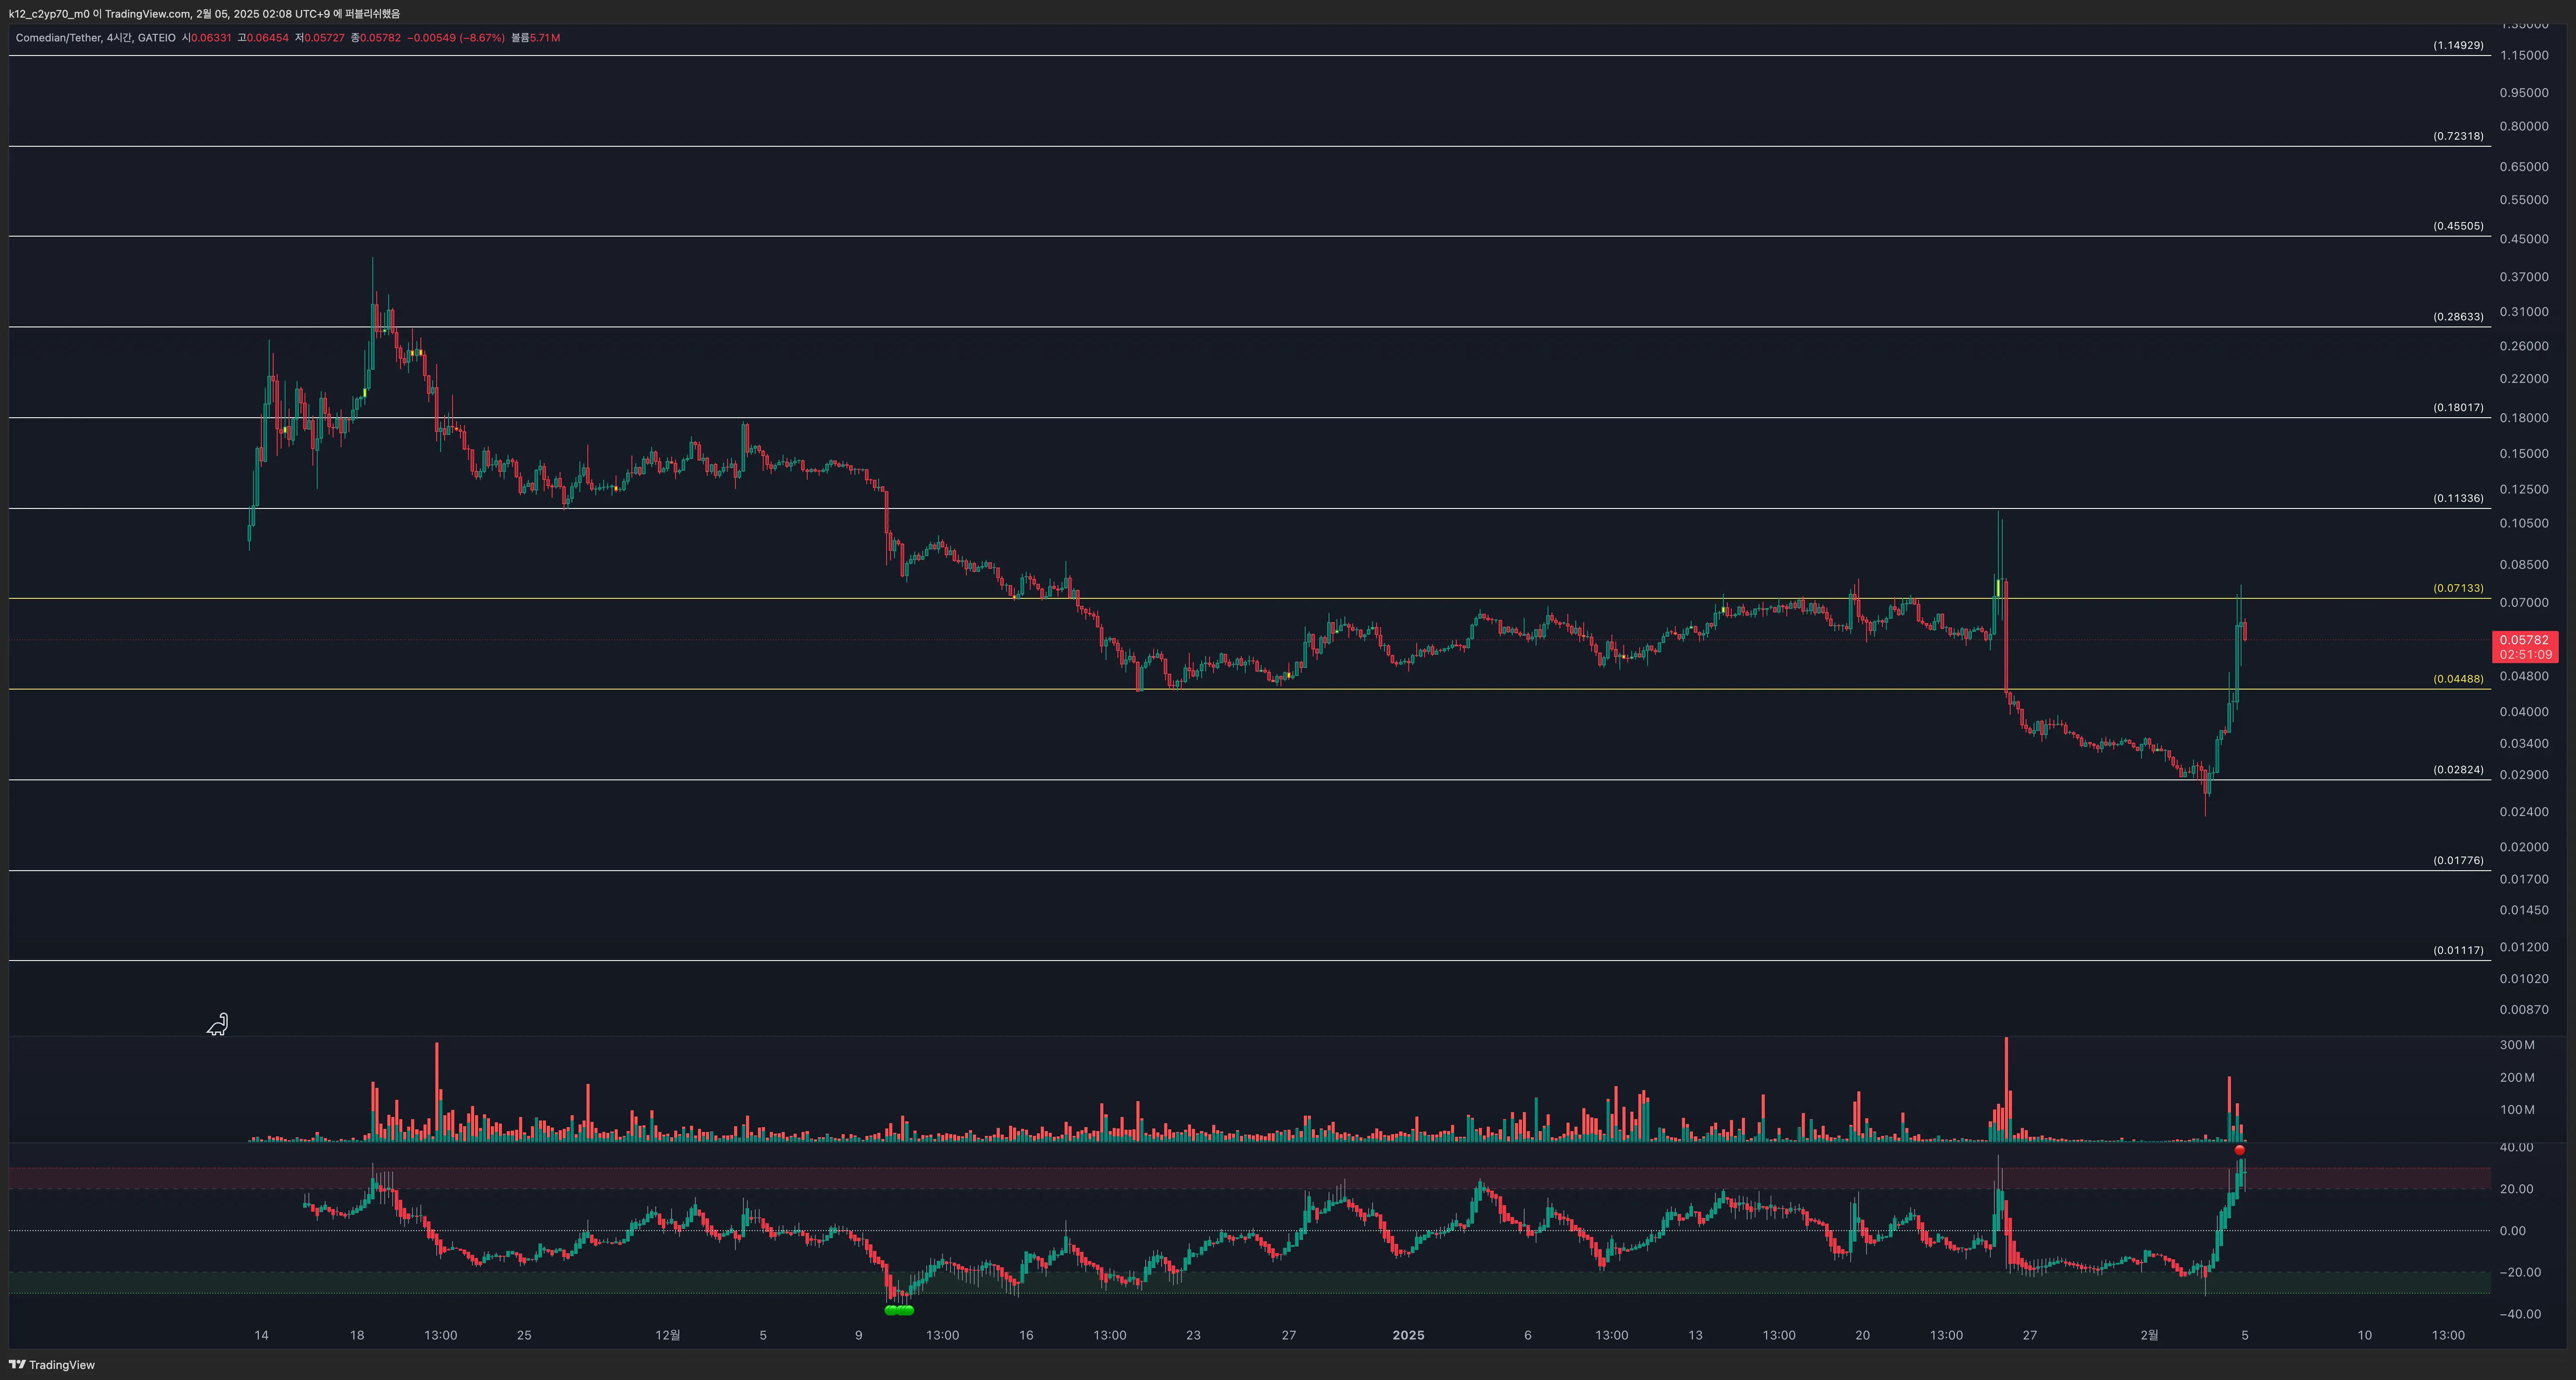Click 0.95000 on the price axis
The height and width of the screenshot is (1380, 2576).
[x=2524, y=93]
